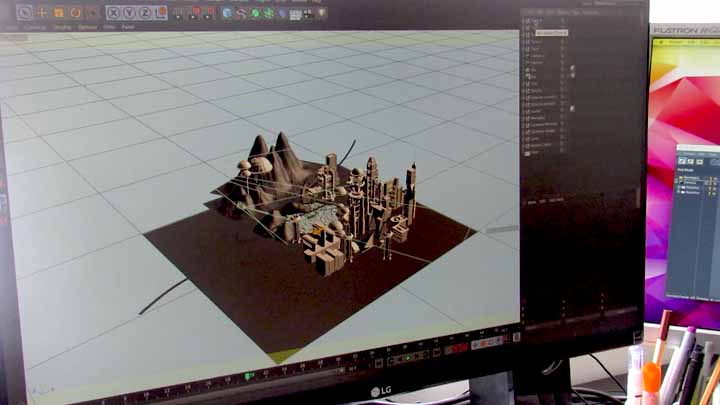The image size is (720, 405).
Task: Click the Render View icon
Action: [179, 13]
